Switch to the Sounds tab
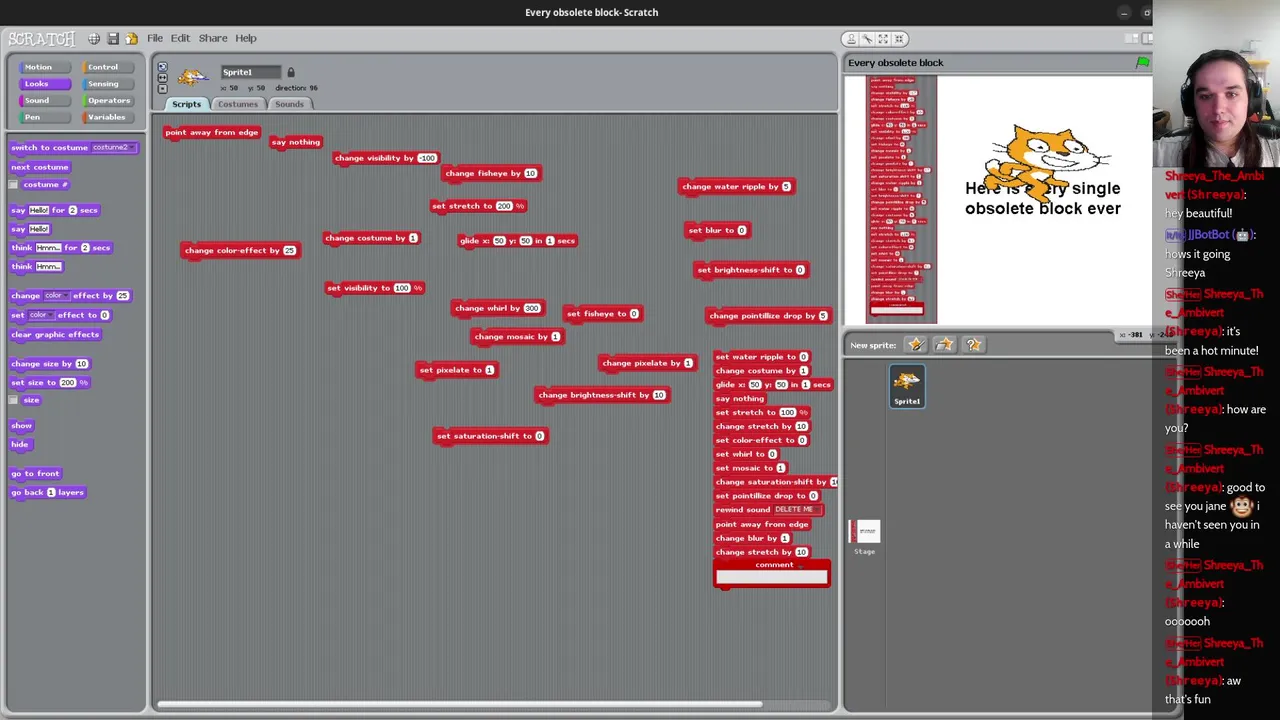This screenshot has width=1280, height=720. [289, 104]
